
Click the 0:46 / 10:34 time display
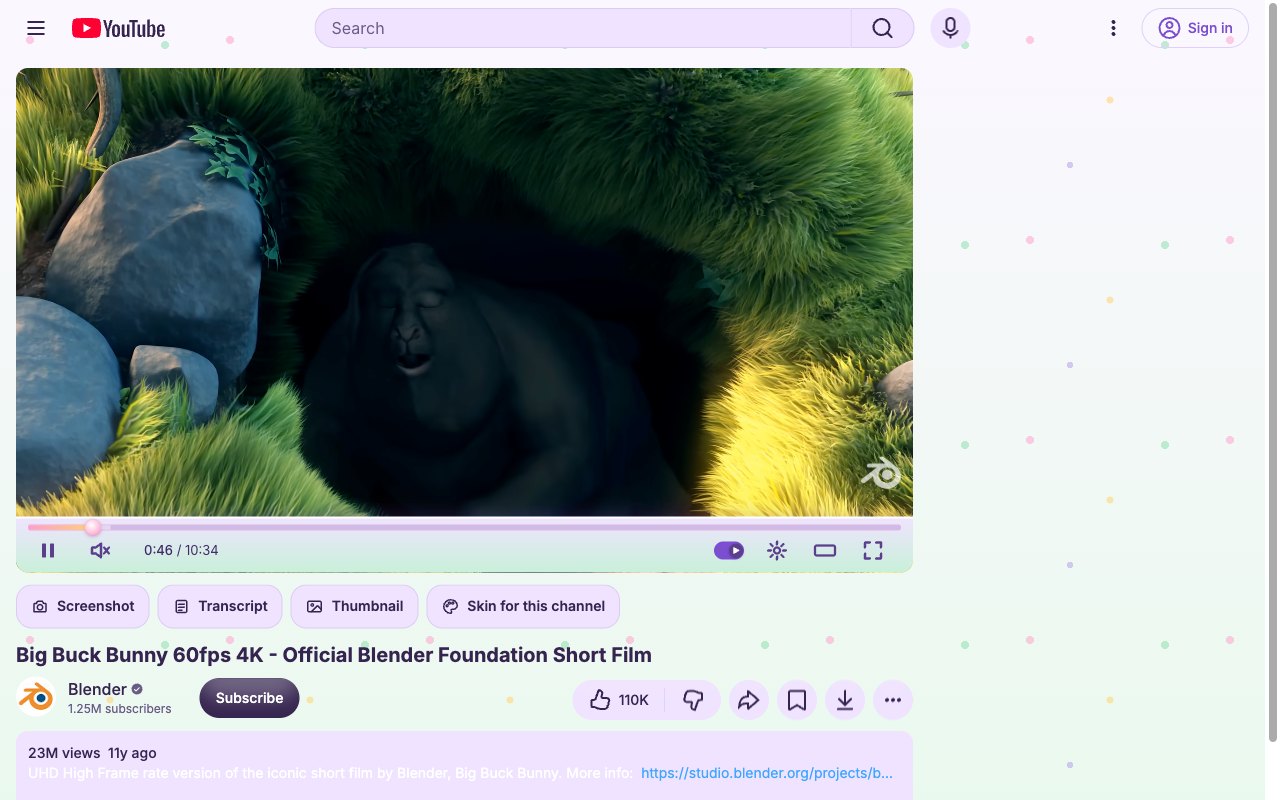point(181,550)
